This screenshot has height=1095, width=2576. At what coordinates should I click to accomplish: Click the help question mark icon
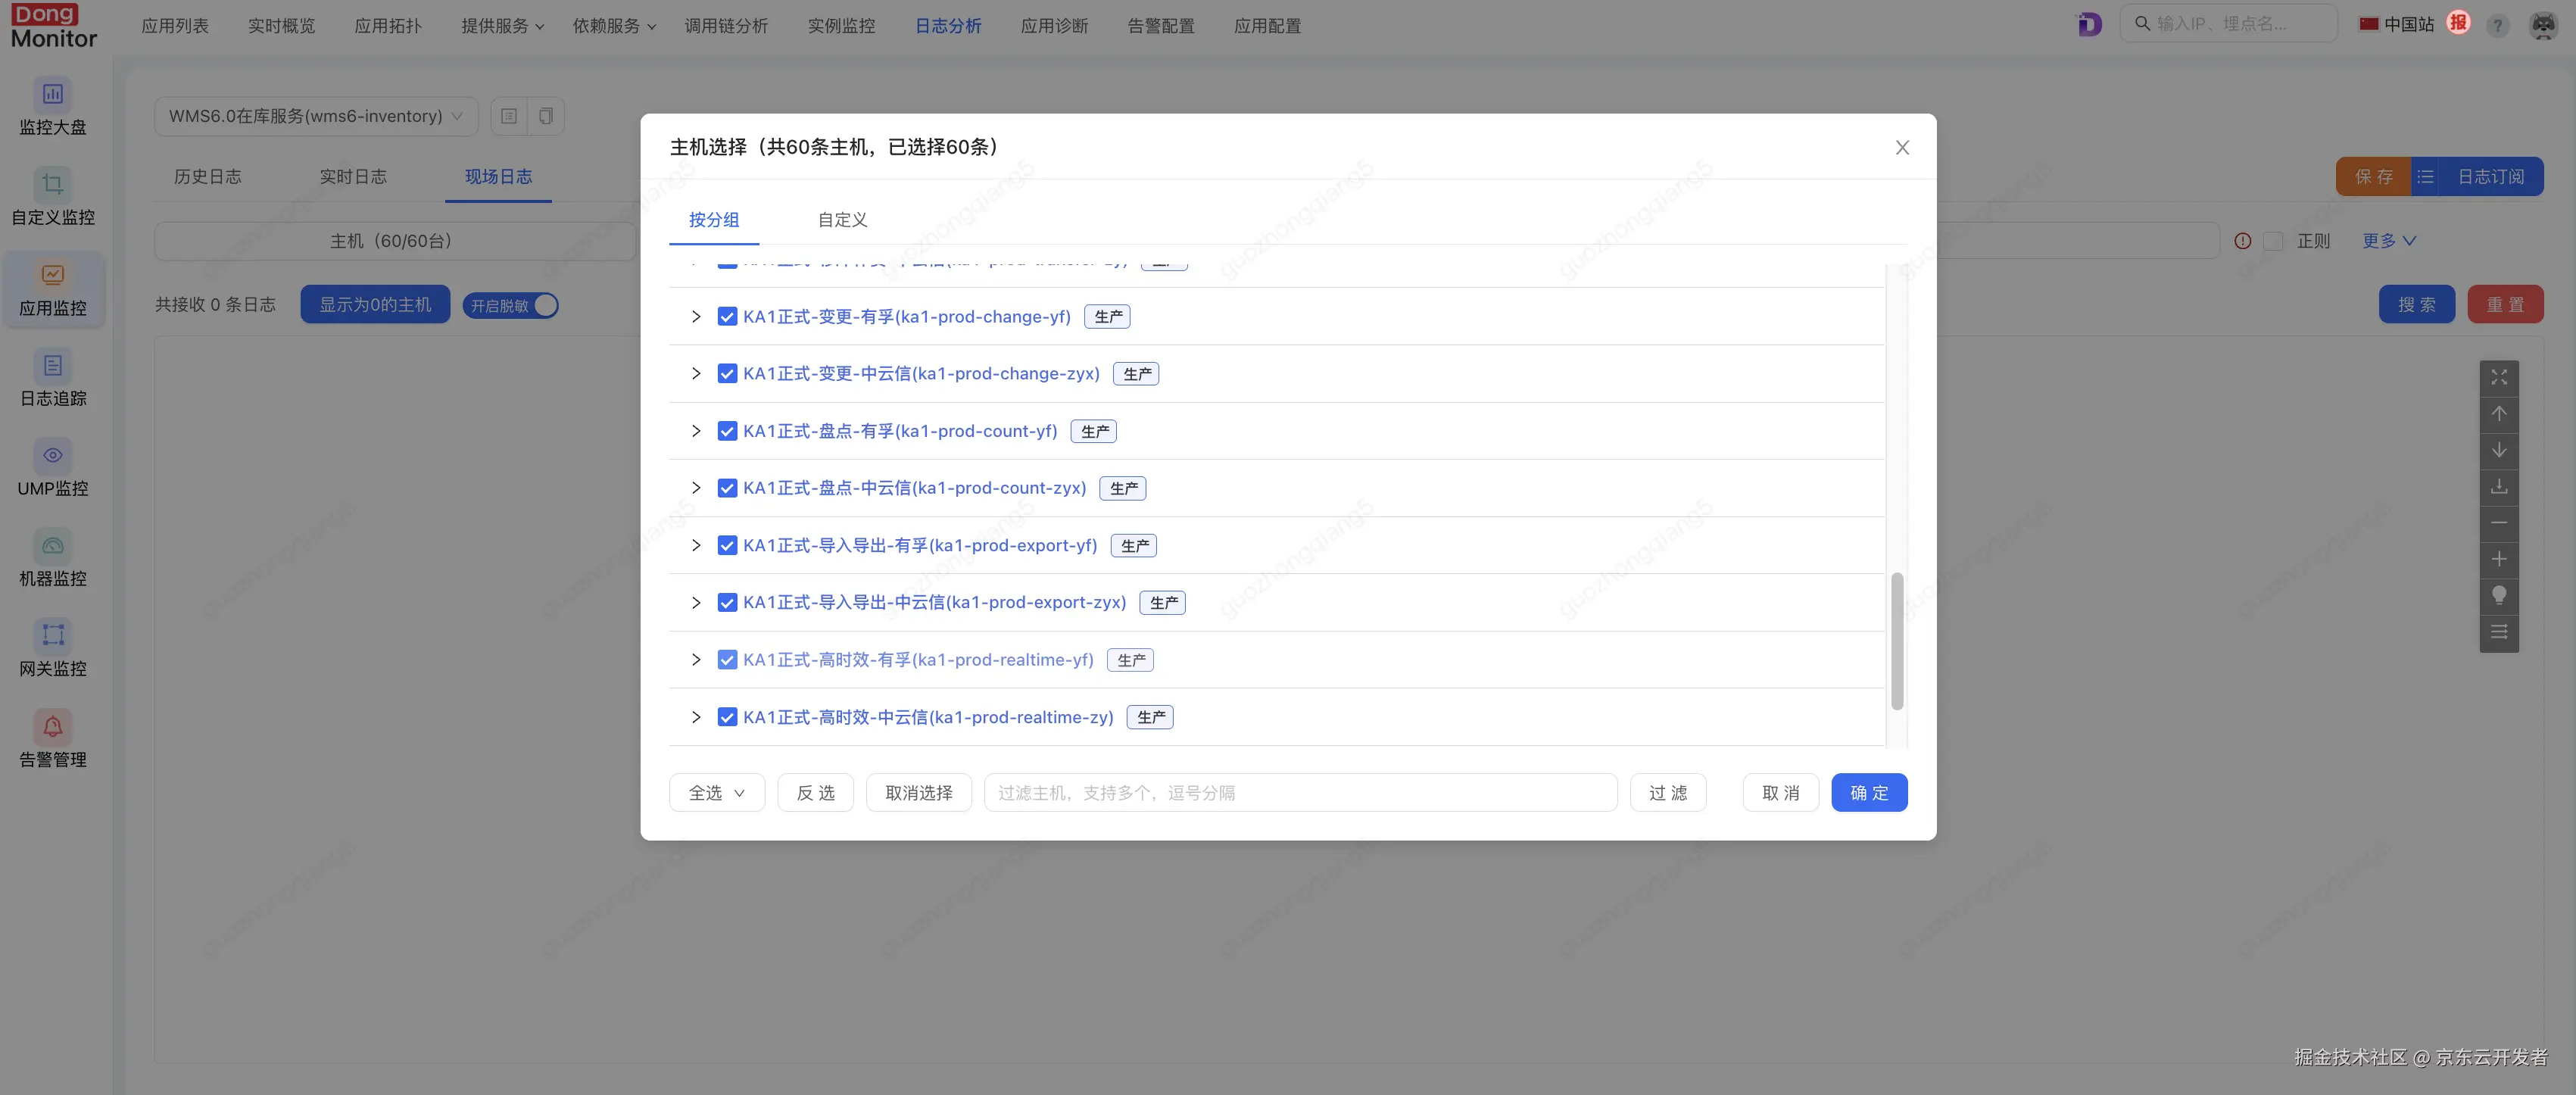coord(2497,26)
